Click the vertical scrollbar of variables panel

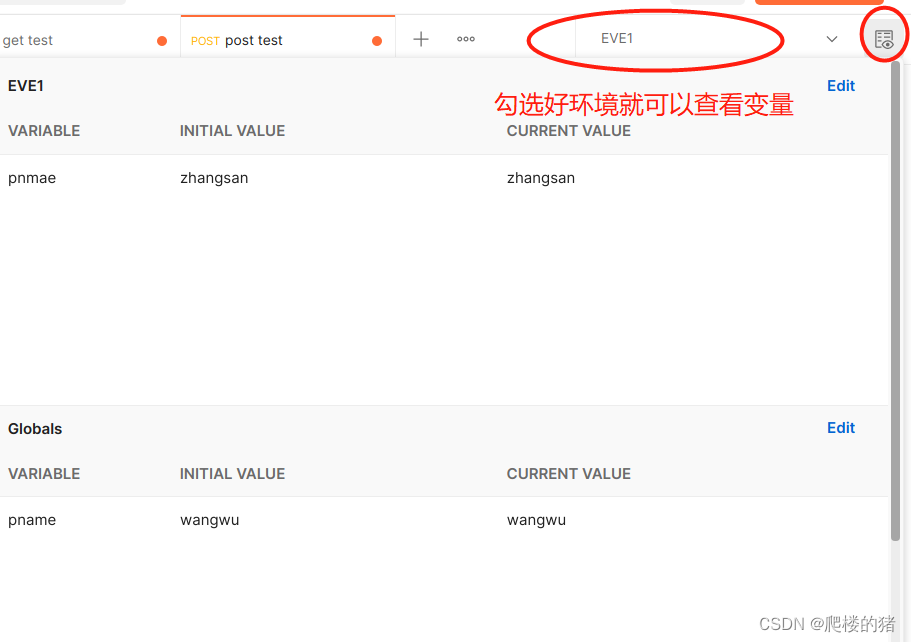click(895, 302)
